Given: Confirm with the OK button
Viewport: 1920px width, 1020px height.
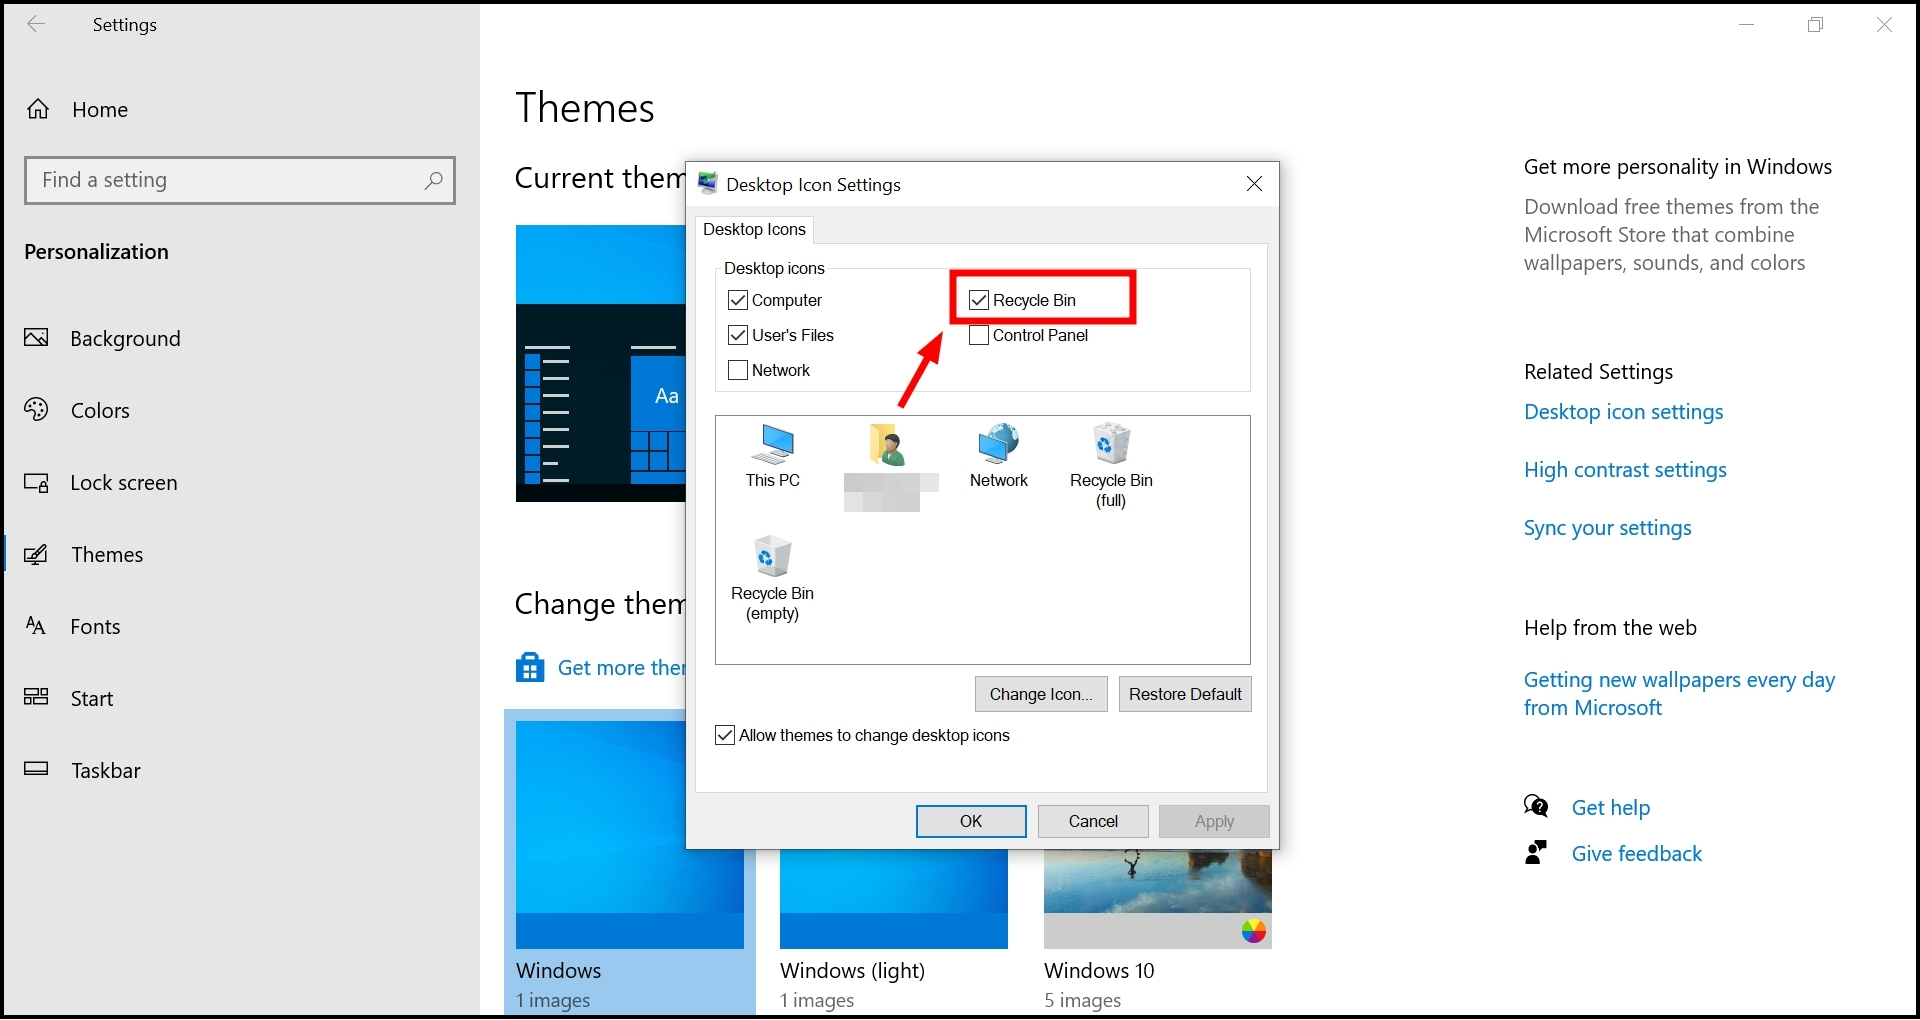Looking at the screenshot, I should click(x=971, y=821).
